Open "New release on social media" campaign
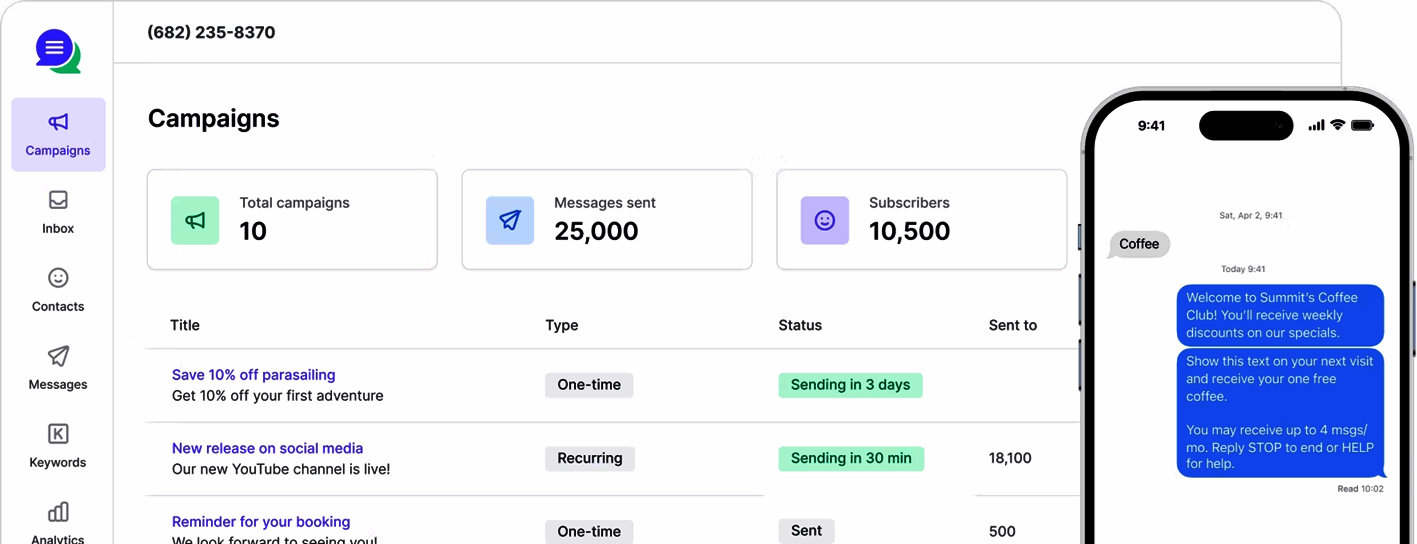 (267, 449)
